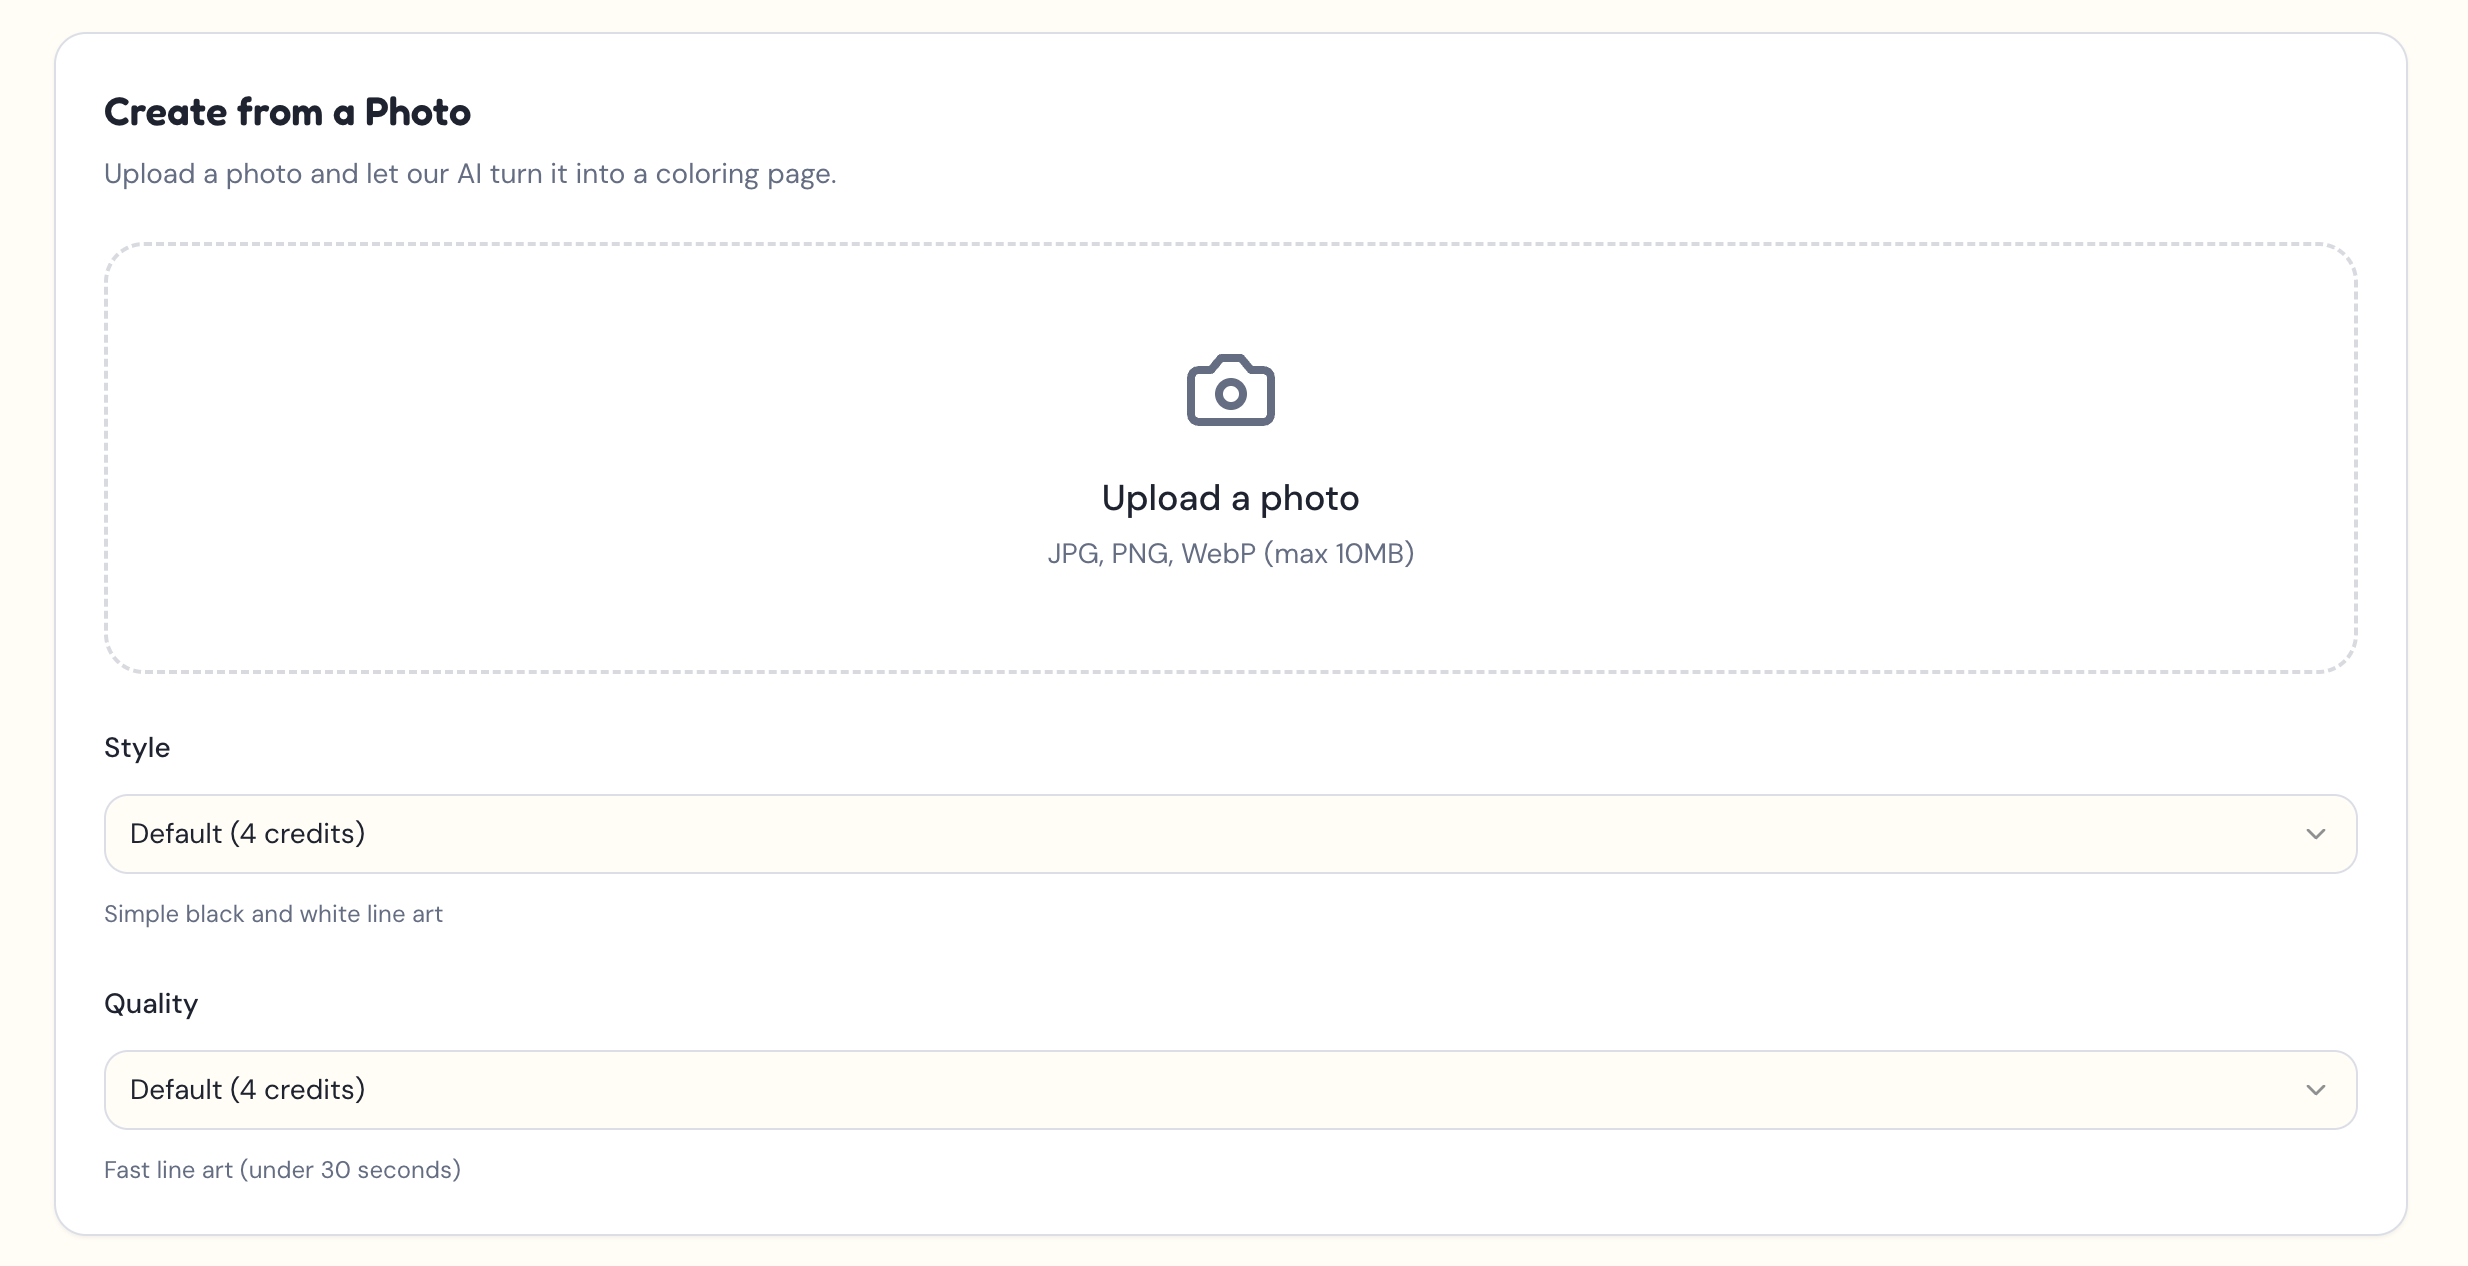Click the camera icon in the upload area

point(1230,391)
